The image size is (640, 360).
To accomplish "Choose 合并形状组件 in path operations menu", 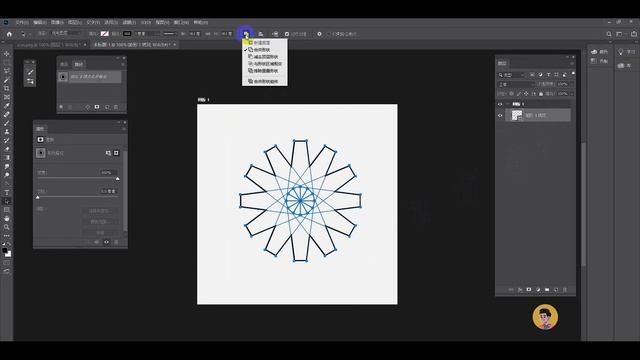I will point(266,81).
